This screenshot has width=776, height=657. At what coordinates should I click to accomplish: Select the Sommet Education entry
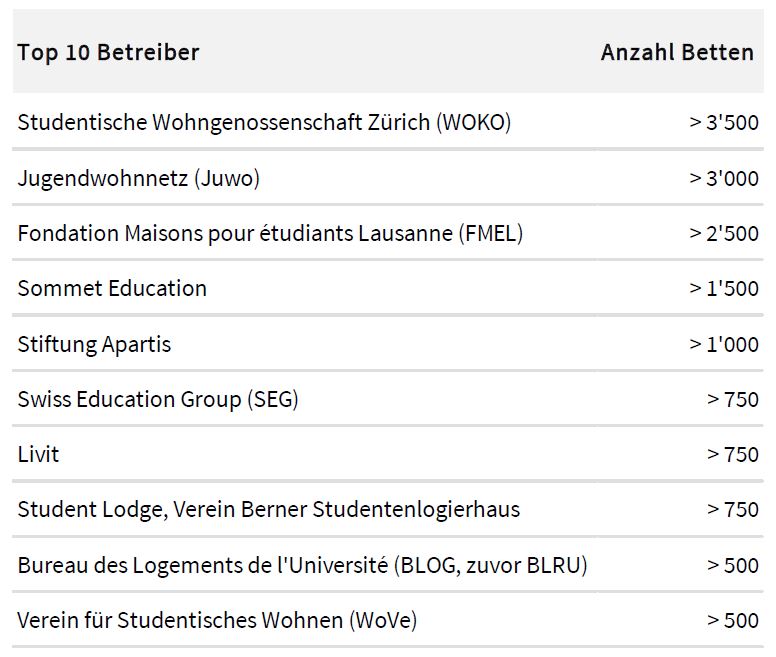tap(112, 288)
